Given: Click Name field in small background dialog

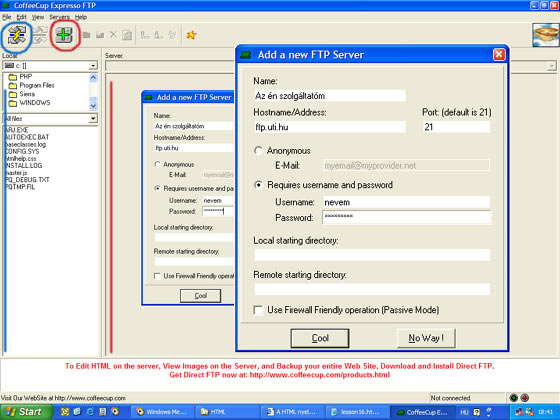Looking at the screenshot, I should (194, 126).
